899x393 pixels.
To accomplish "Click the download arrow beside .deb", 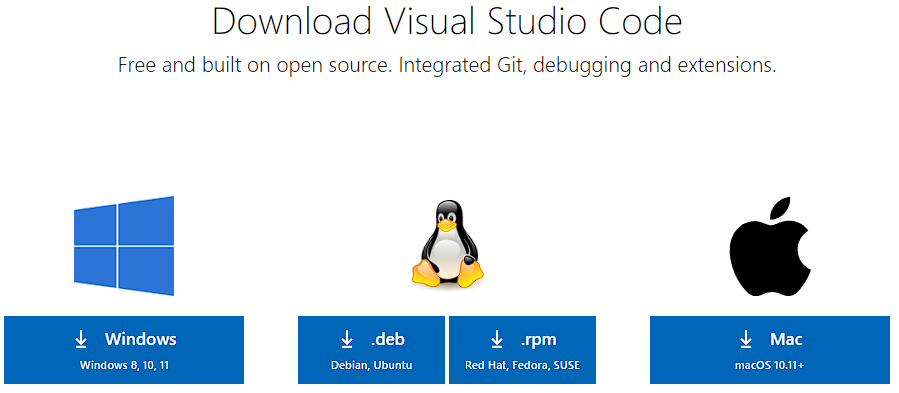I will point(347,340).
